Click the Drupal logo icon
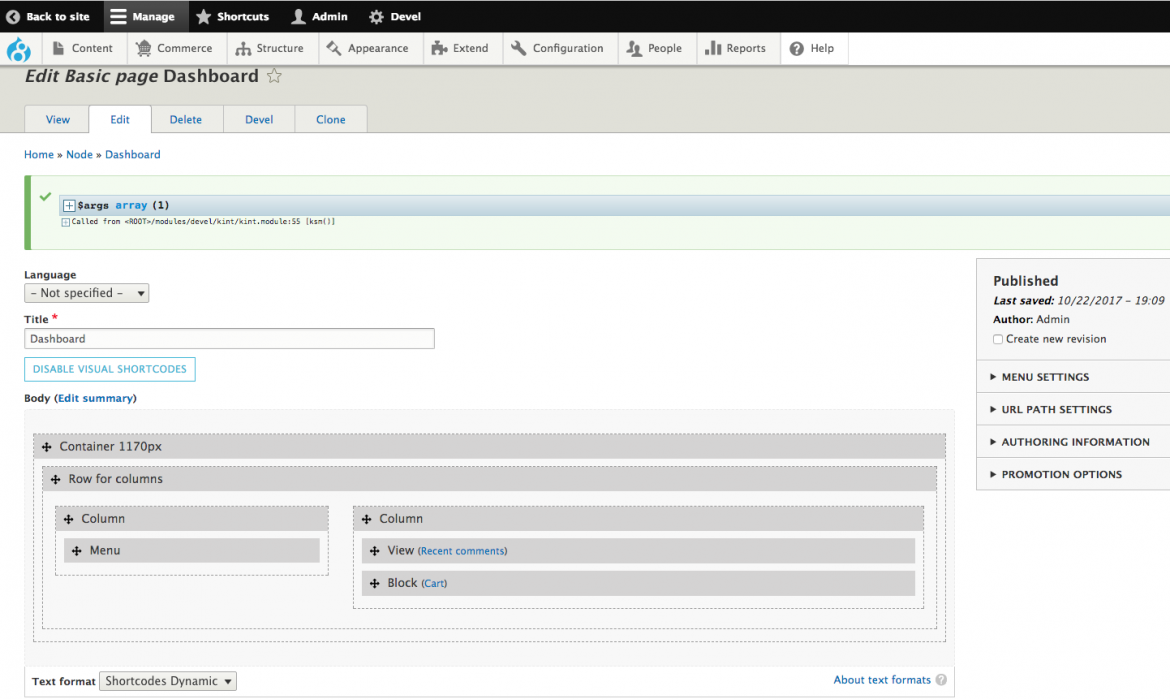The image size is (1170, 699). [20, 48]
